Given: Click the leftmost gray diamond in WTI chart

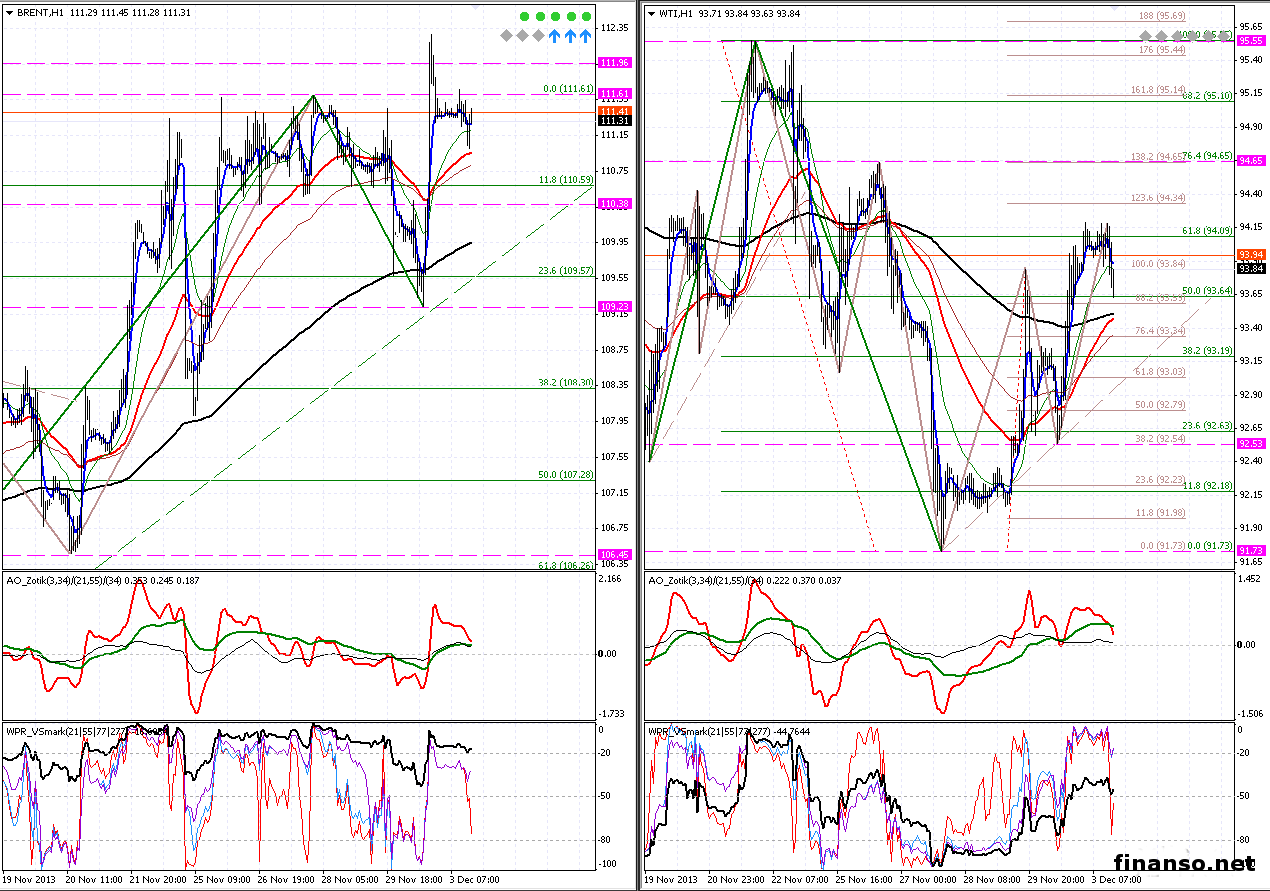Looking at the screenshot, I should pyautogui.click(x=1146, y=36).
